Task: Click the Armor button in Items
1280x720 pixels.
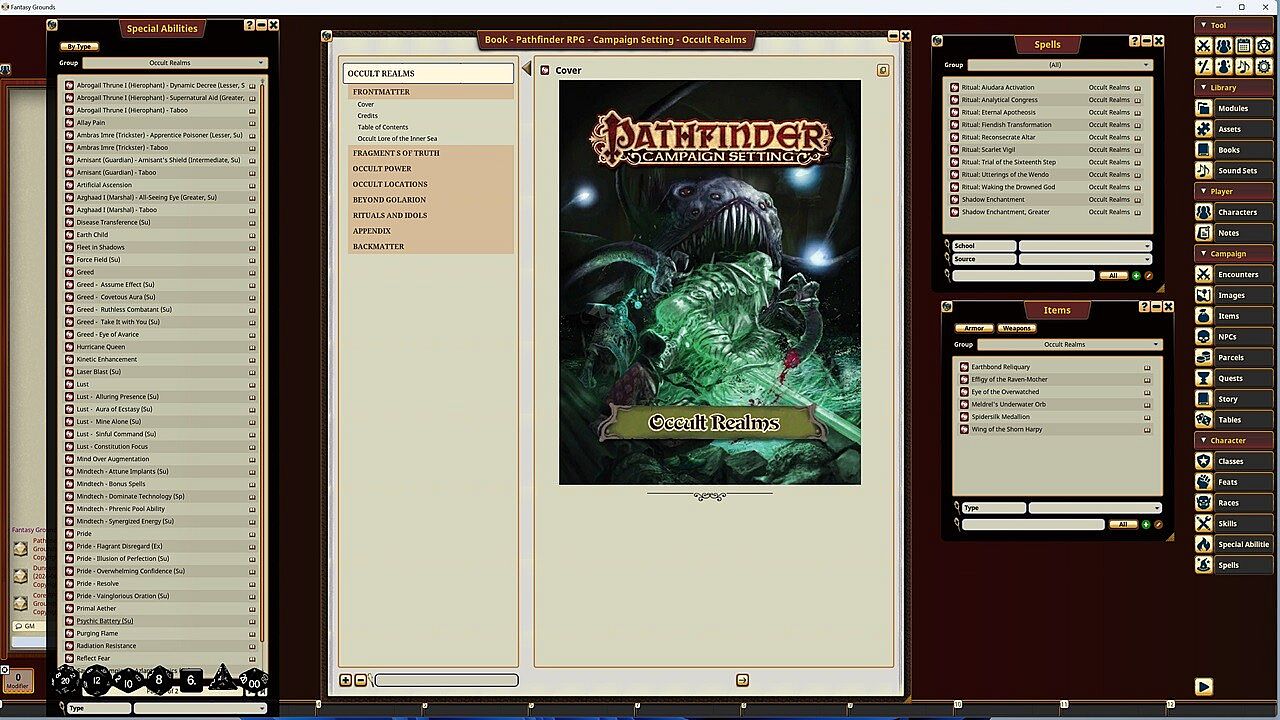Action: coord(974,328)
